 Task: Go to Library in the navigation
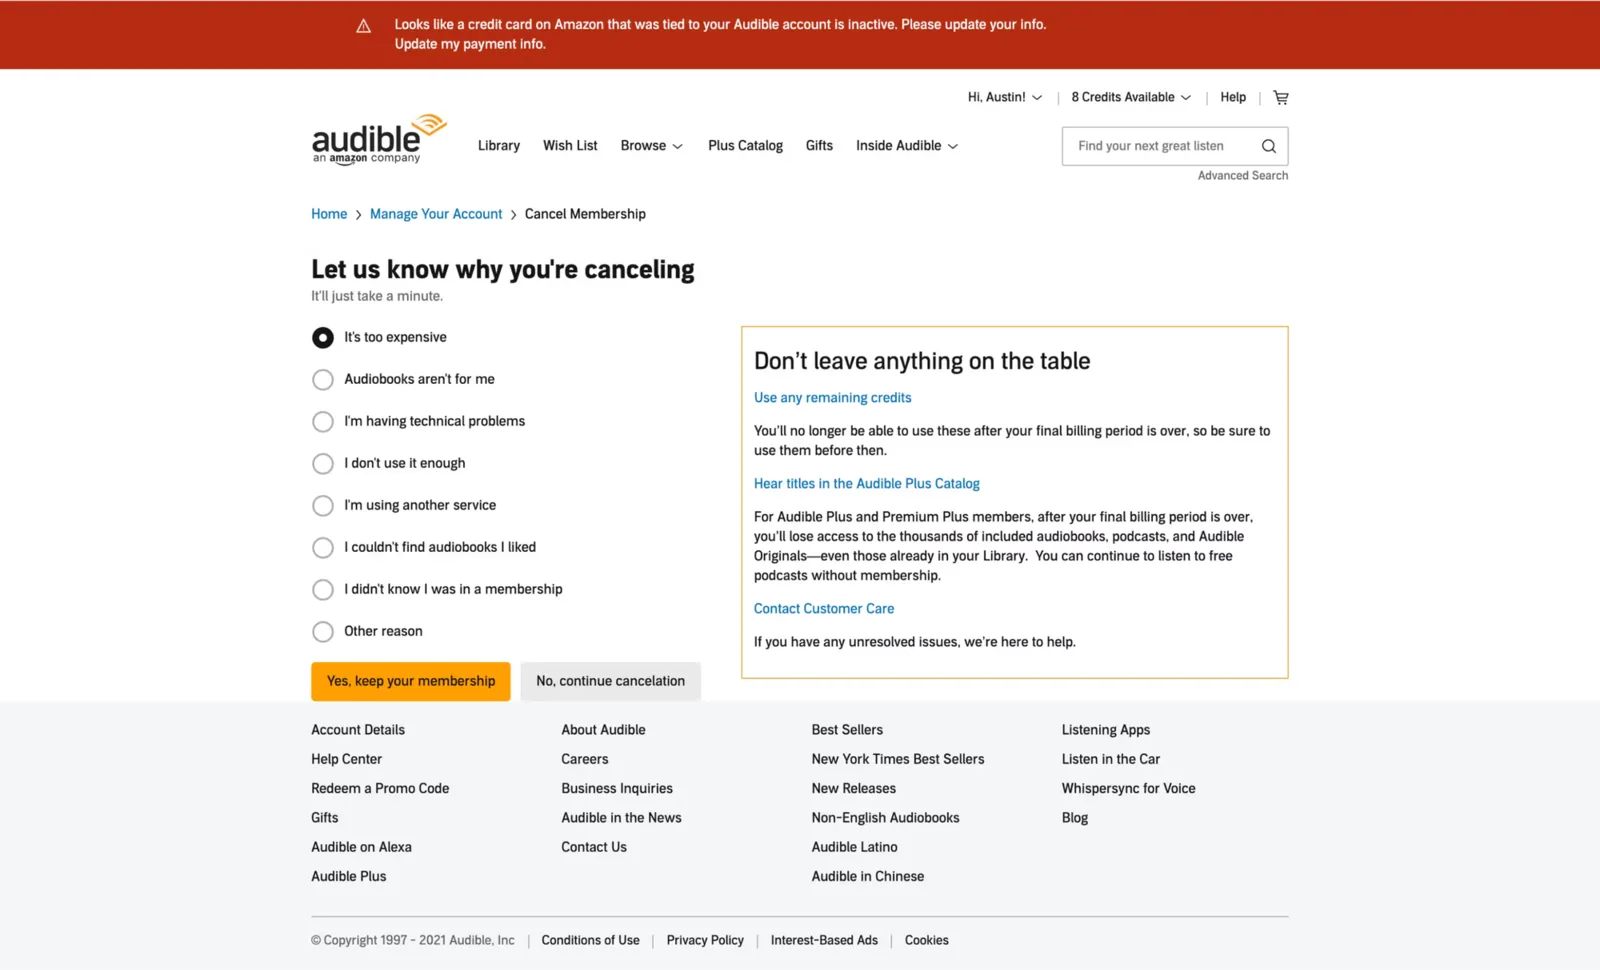499,146
